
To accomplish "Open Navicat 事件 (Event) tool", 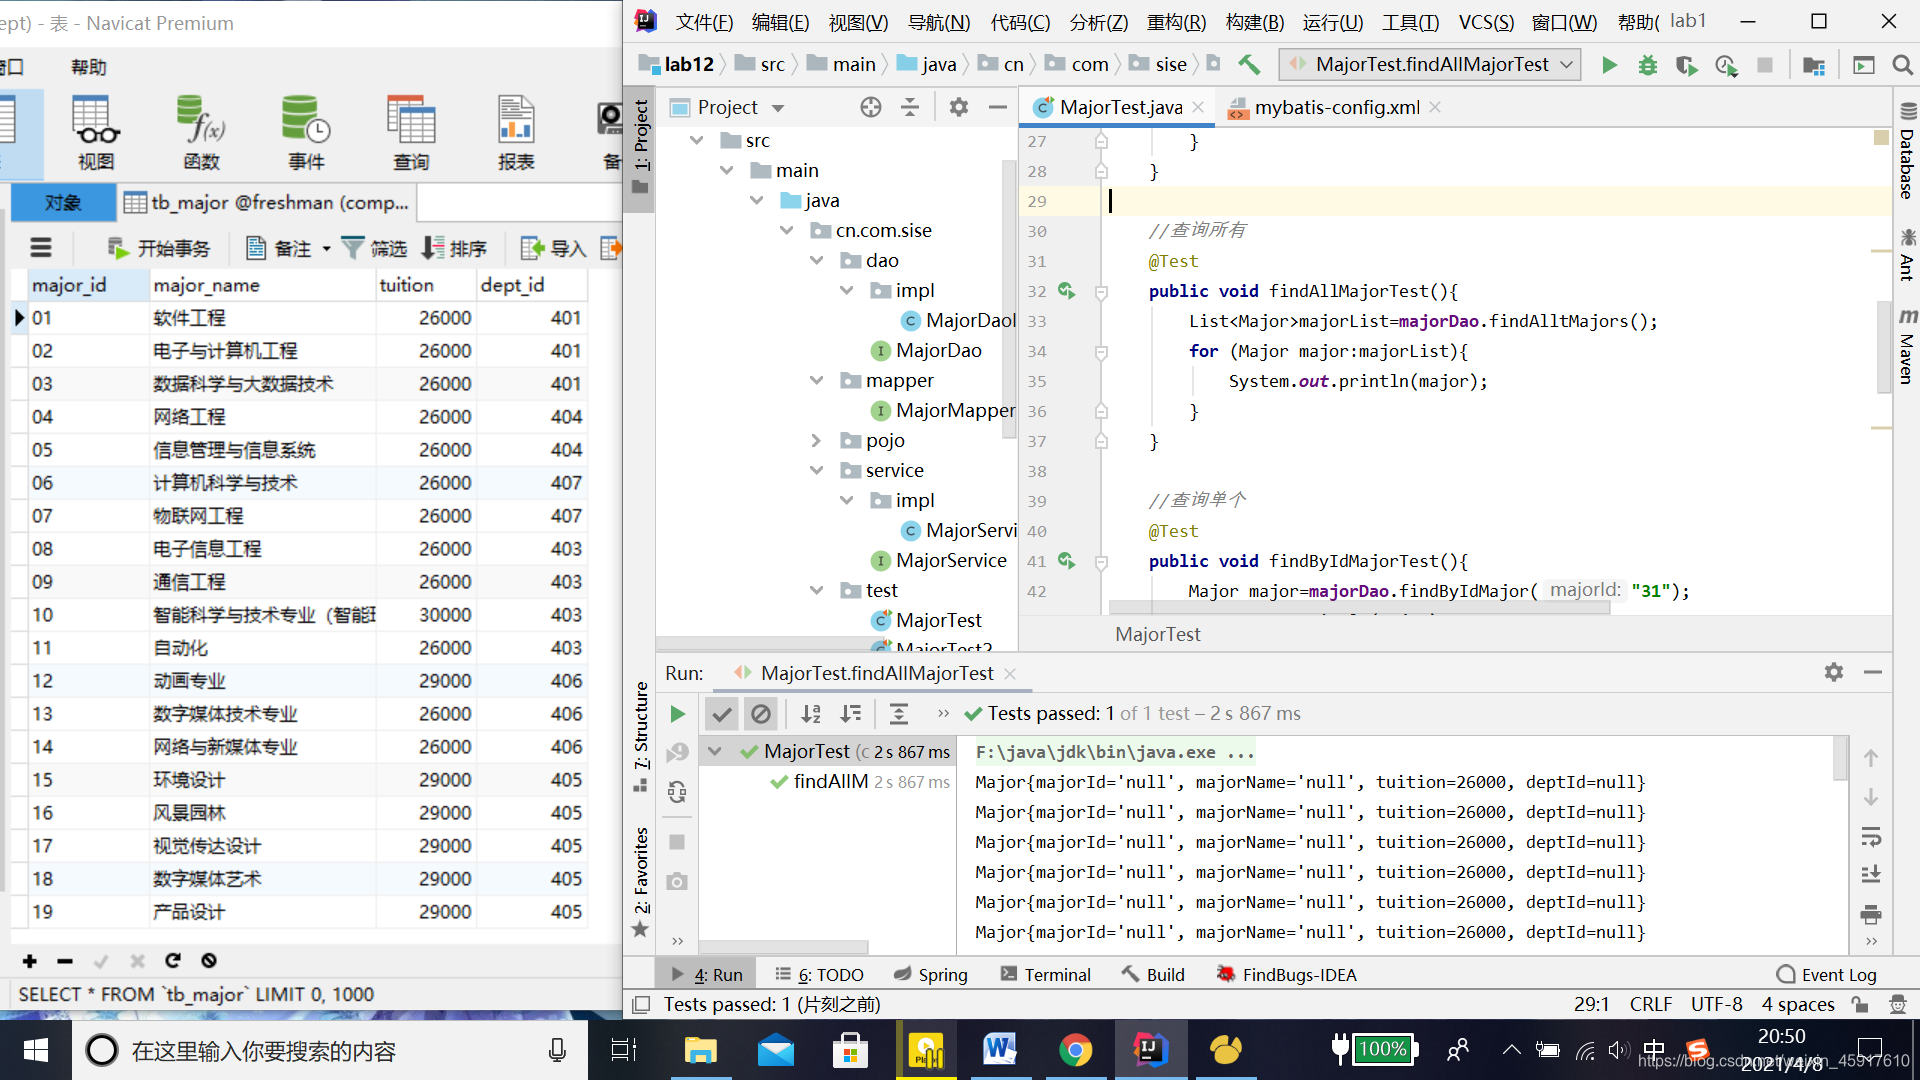I will pos(306,133).
